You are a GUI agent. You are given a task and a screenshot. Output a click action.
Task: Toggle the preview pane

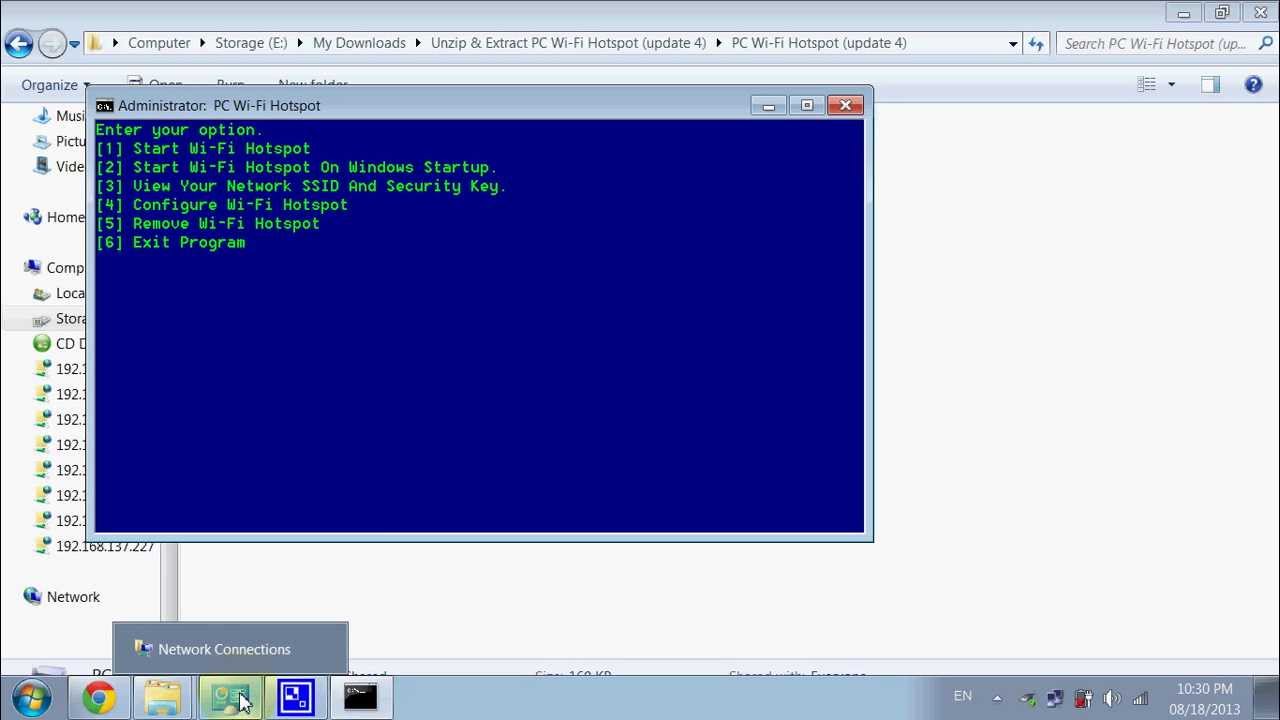point(1210,85)
